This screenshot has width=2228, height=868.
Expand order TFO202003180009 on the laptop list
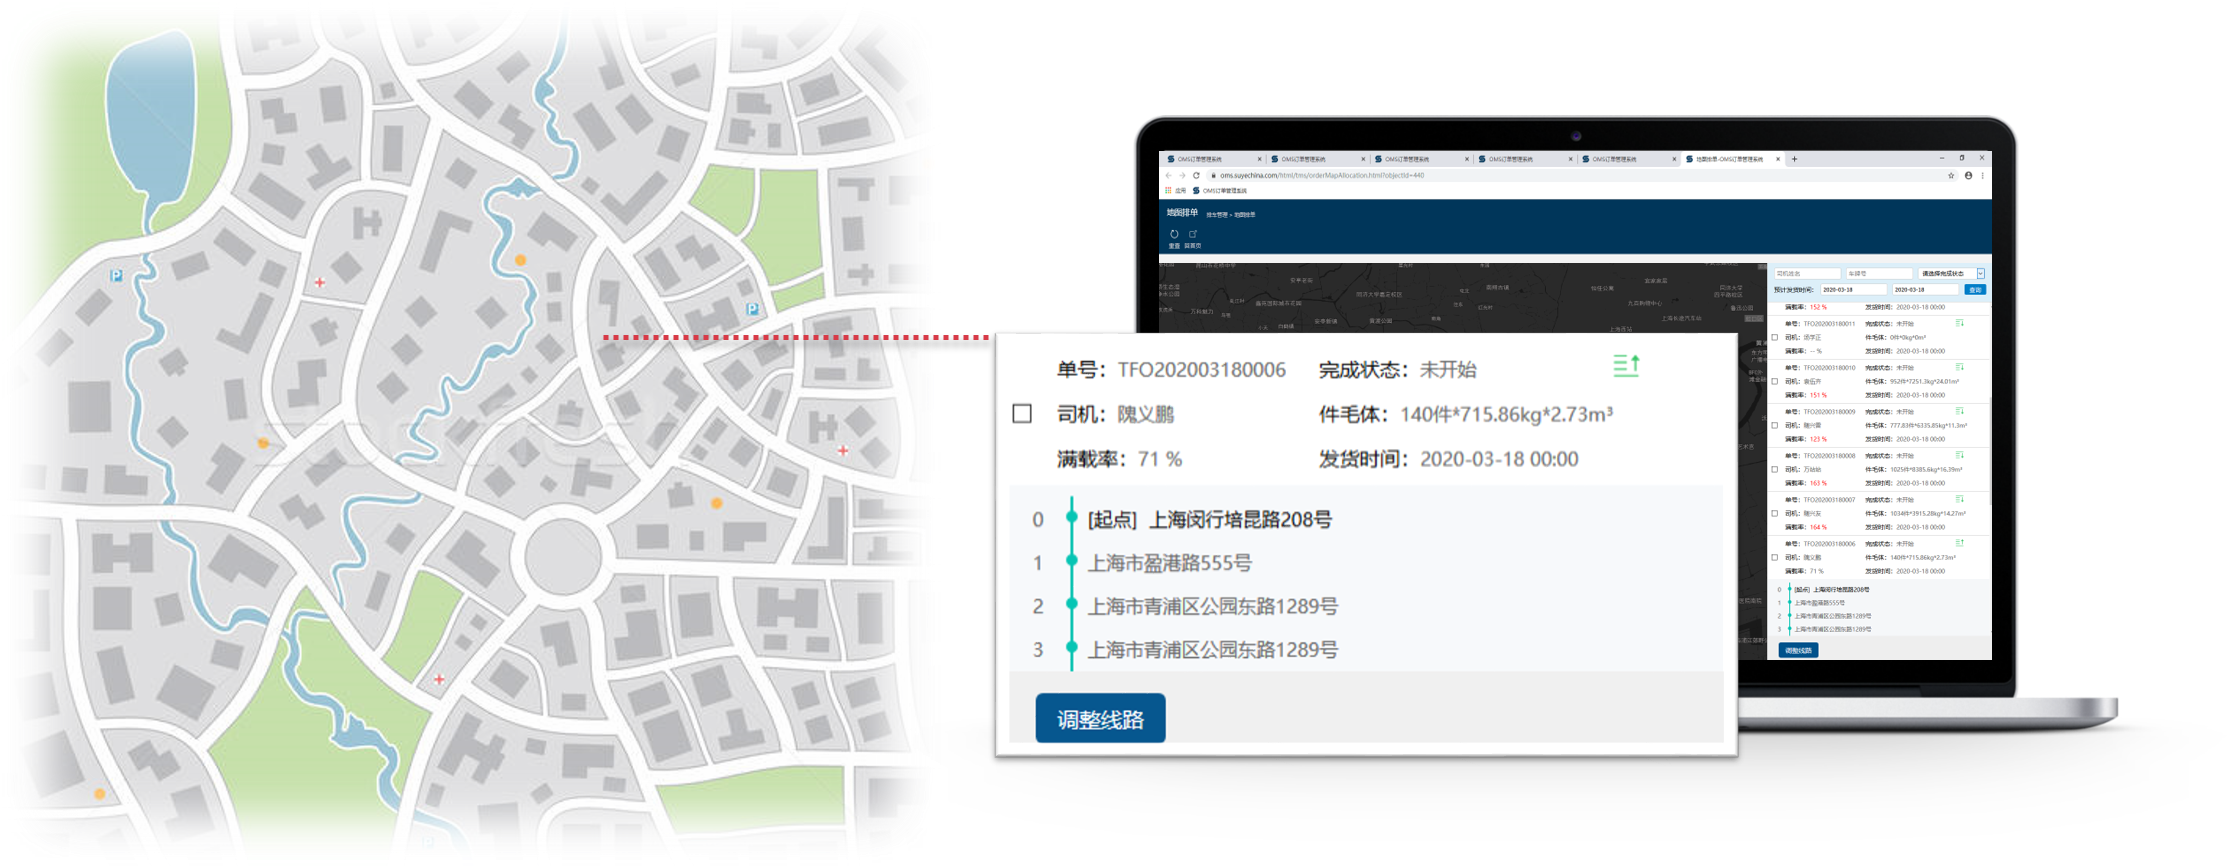pyautogui.click(x=1960, y=411)
